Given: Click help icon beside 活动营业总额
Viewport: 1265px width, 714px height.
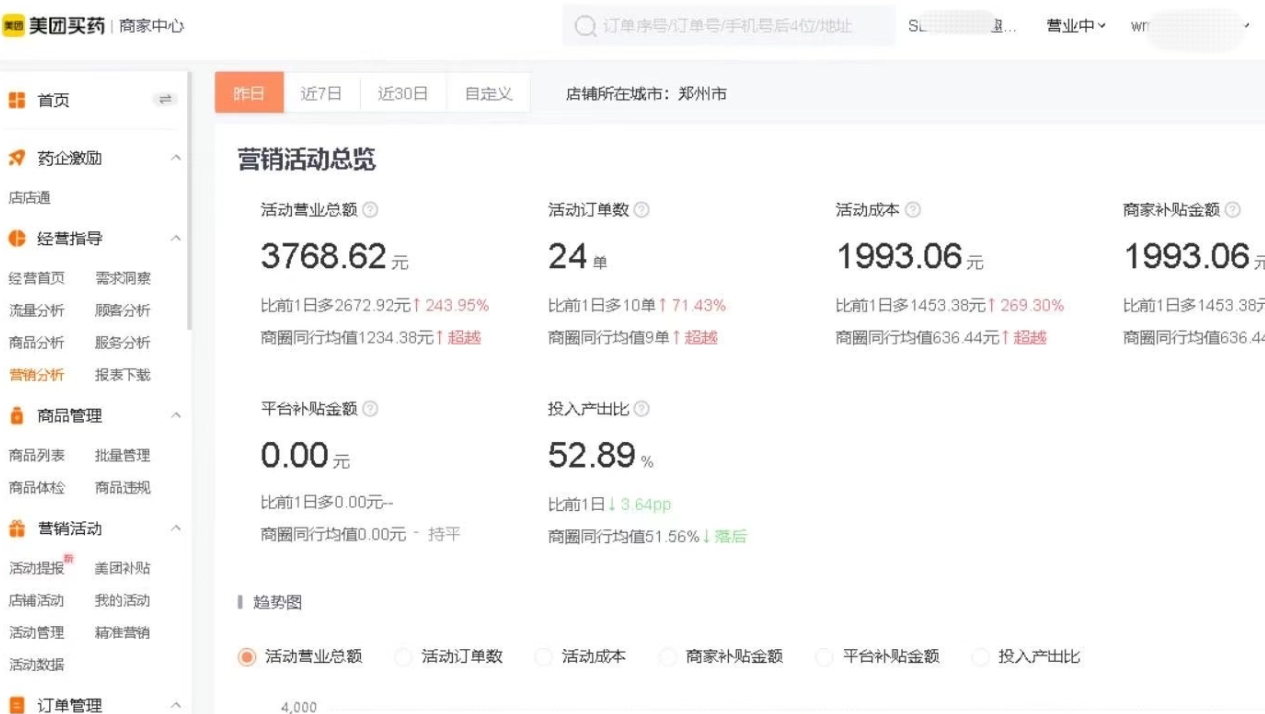Looking at the screenshot, I should [370, 210].
